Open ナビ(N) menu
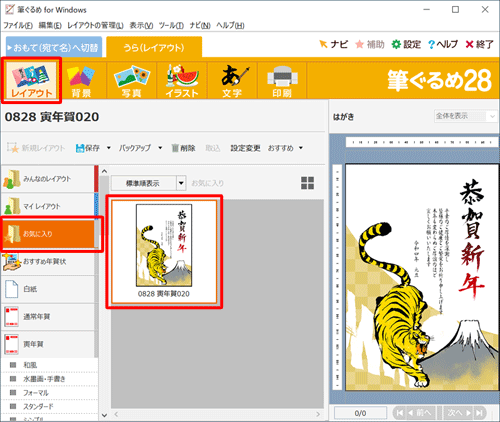Screen dimensions: 500x422 (200, 25)
